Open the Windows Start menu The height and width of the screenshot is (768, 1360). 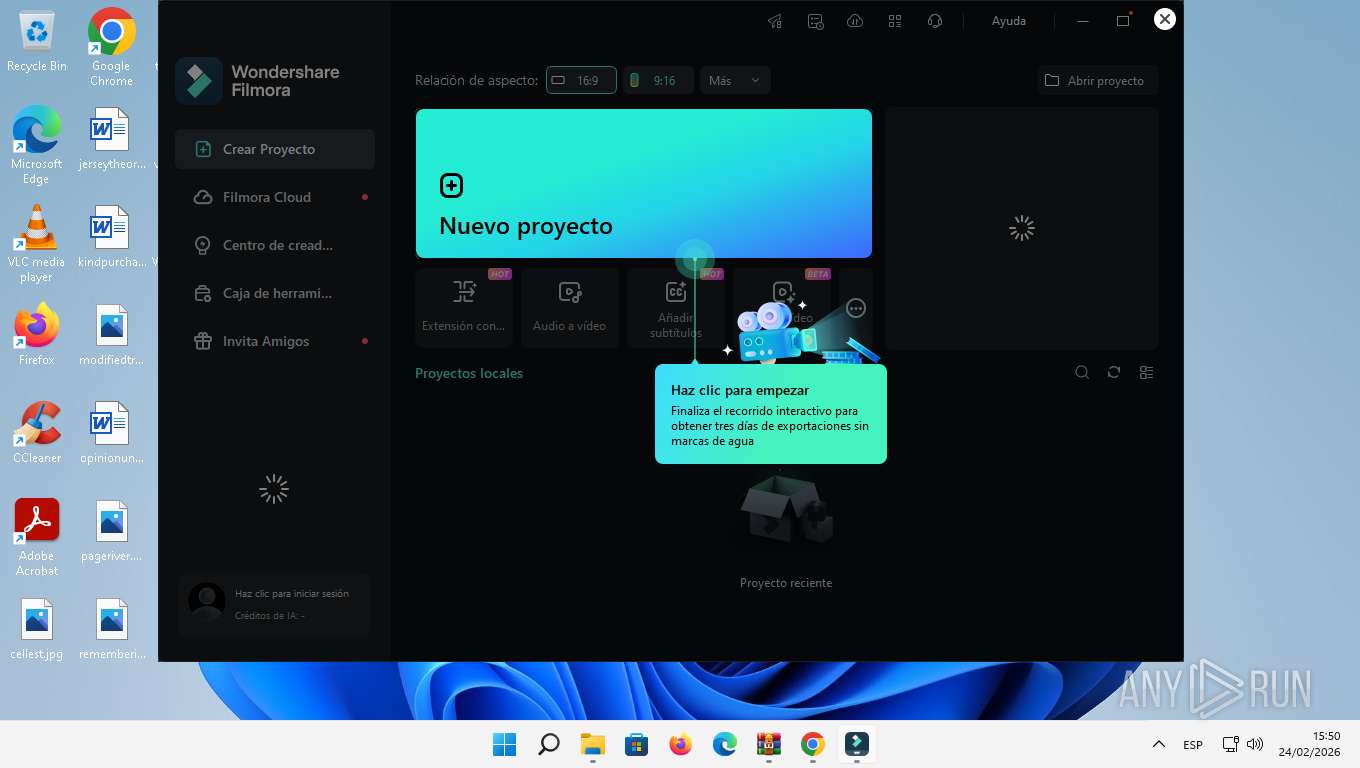[505, 744]
